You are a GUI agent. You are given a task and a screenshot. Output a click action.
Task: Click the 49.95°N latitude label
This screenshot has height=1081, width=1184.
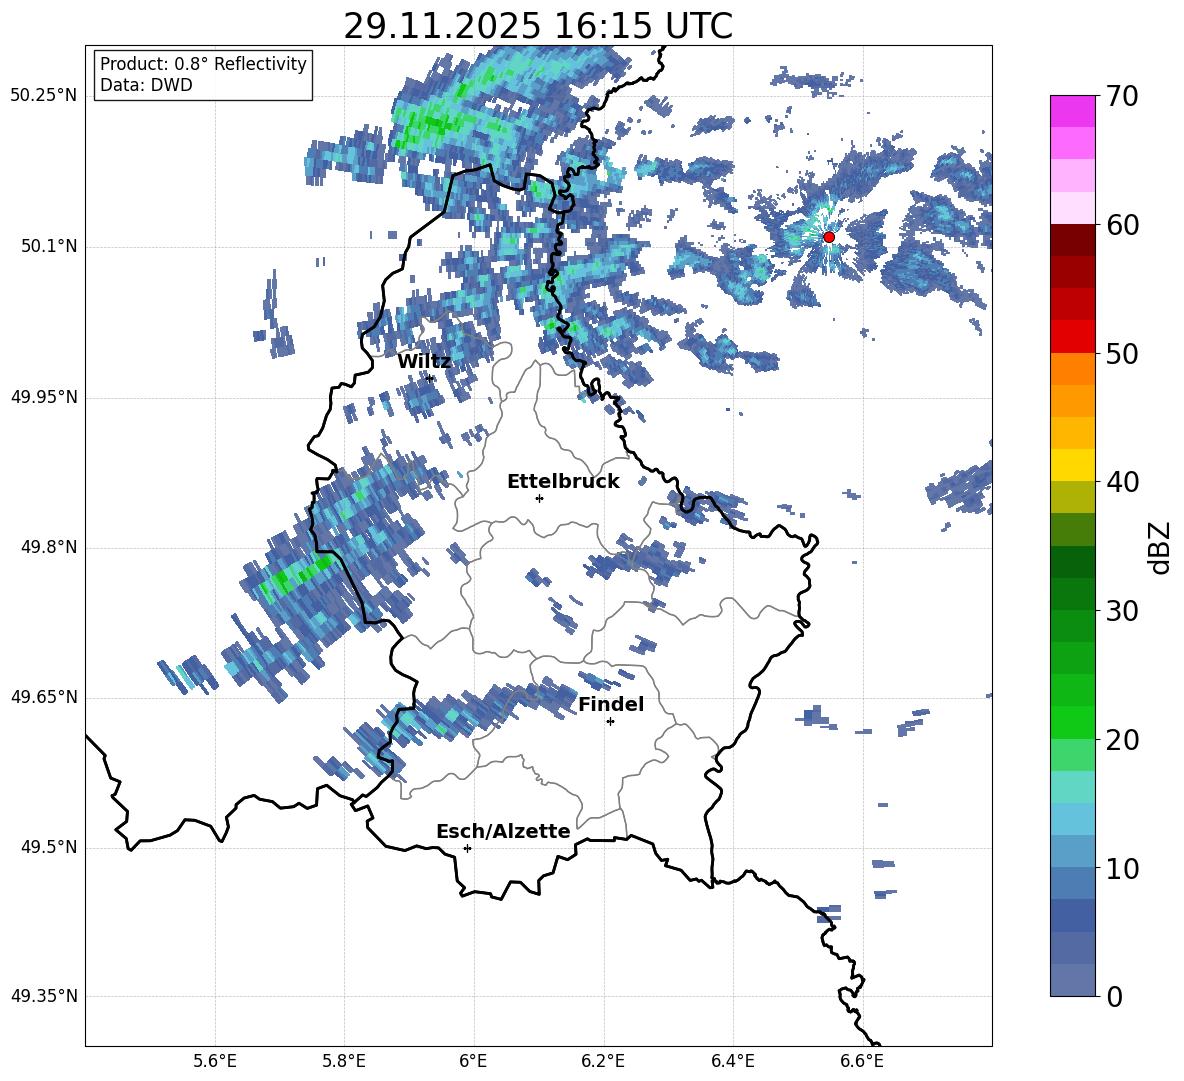[44, 397]
